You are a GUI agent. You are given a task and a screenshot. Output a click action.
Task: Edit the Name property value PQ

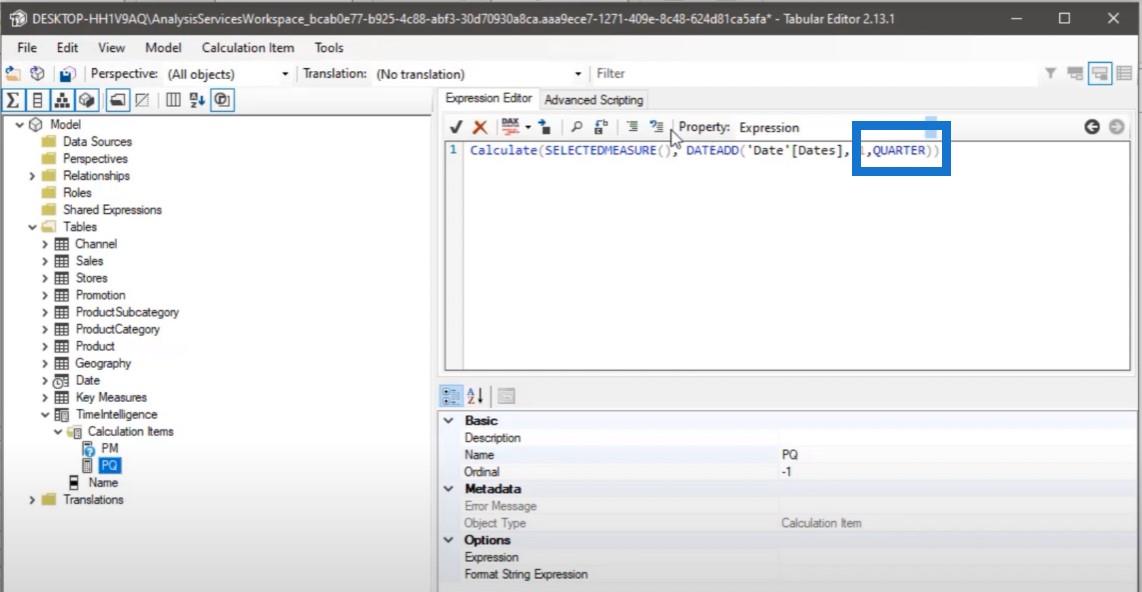(956, 454)
